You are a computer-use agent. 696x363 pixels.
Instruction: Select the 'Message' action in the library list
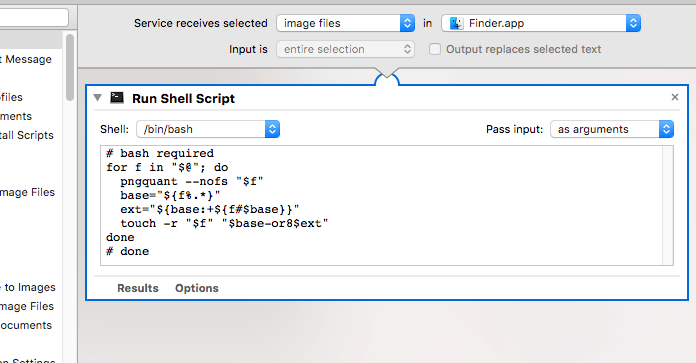[x=26, y=59]
